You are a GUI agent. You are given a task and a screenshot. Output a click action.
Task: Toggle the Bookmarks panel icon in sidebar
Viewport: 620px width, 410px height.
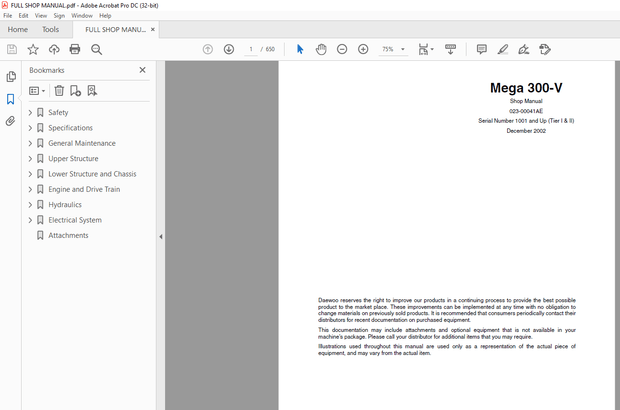(11, 99)
